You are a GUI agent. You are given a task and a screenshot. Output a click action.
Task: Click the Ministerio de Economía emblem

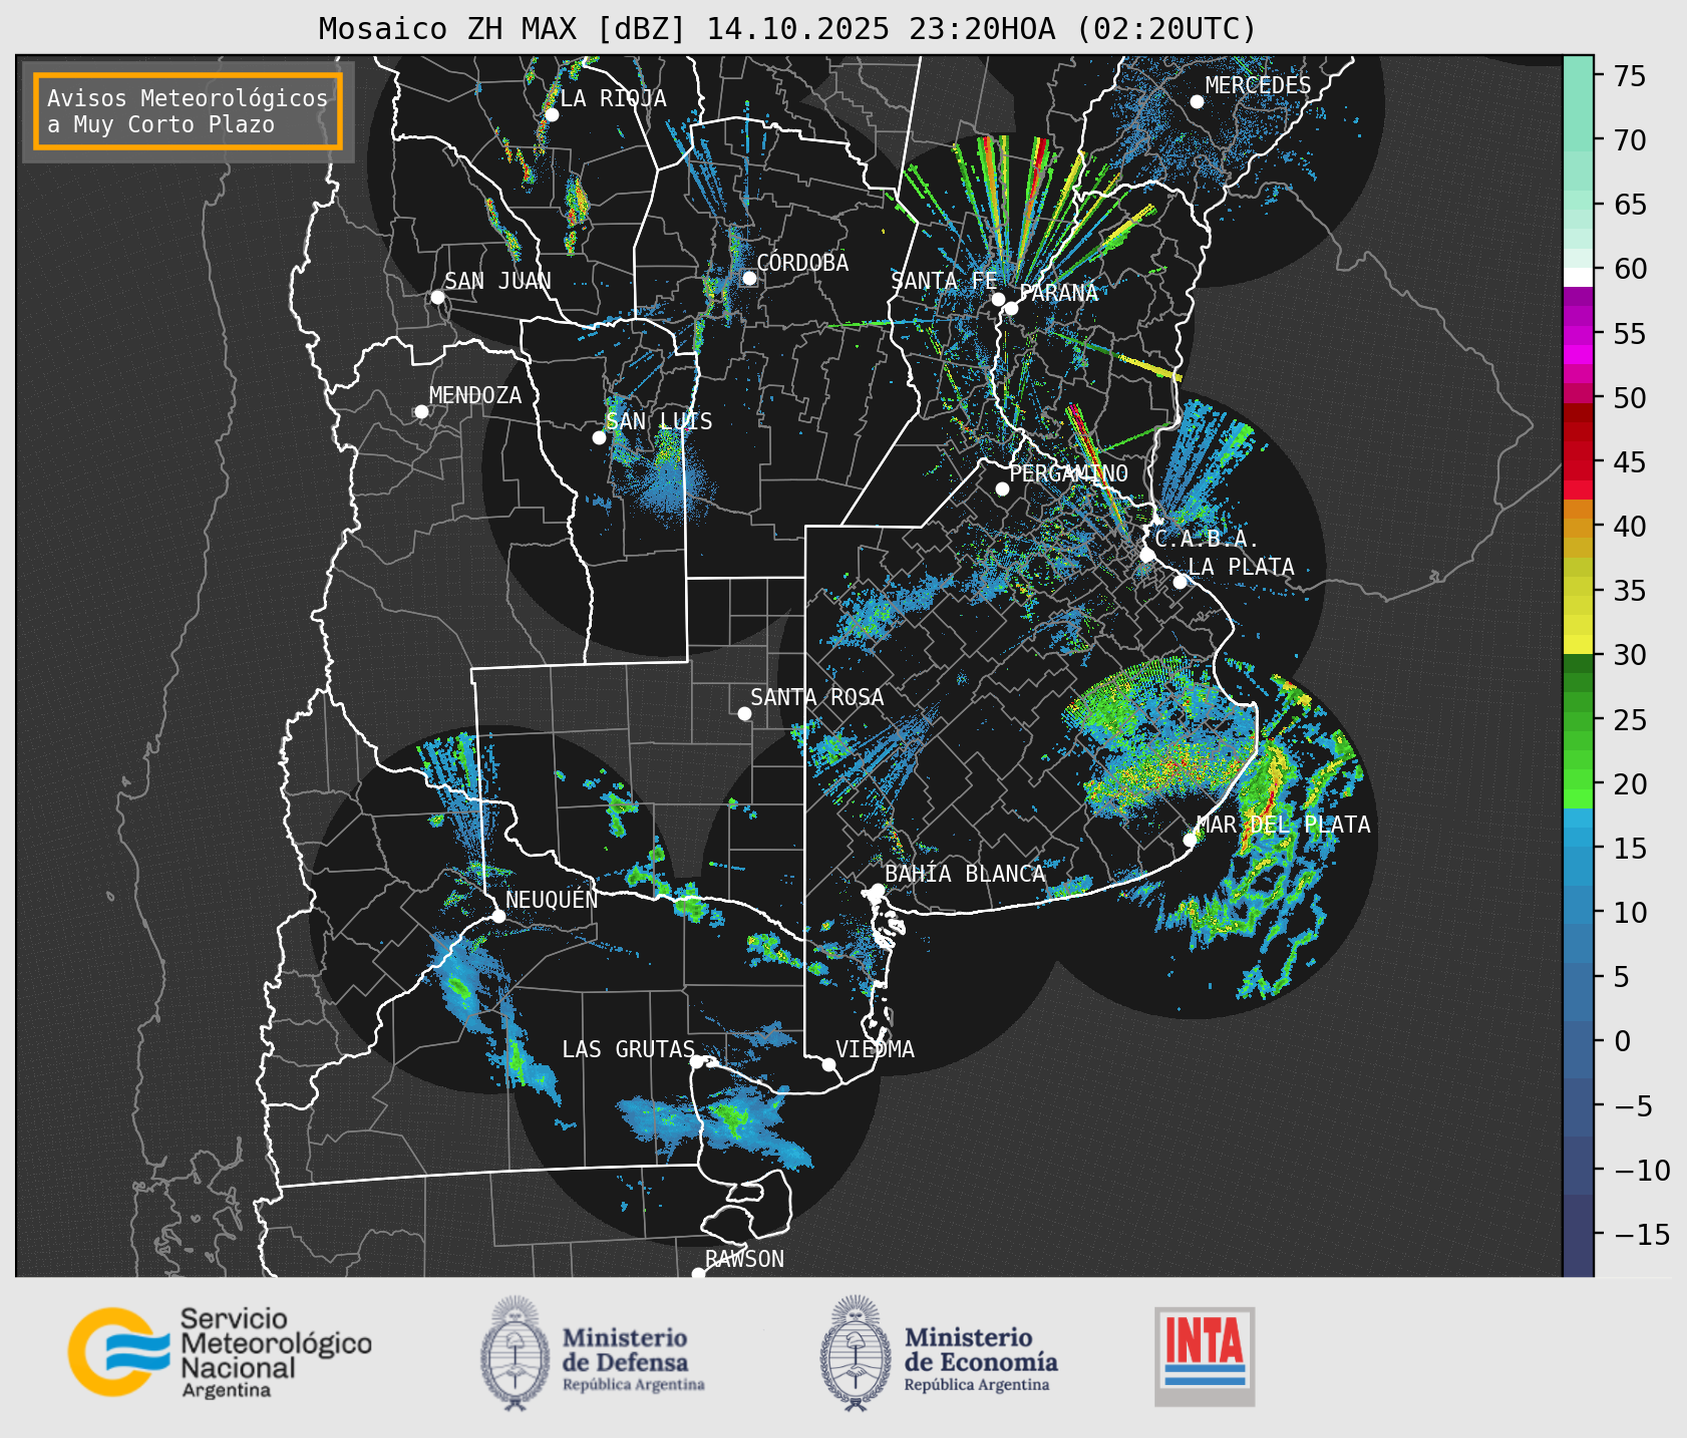854,1353
